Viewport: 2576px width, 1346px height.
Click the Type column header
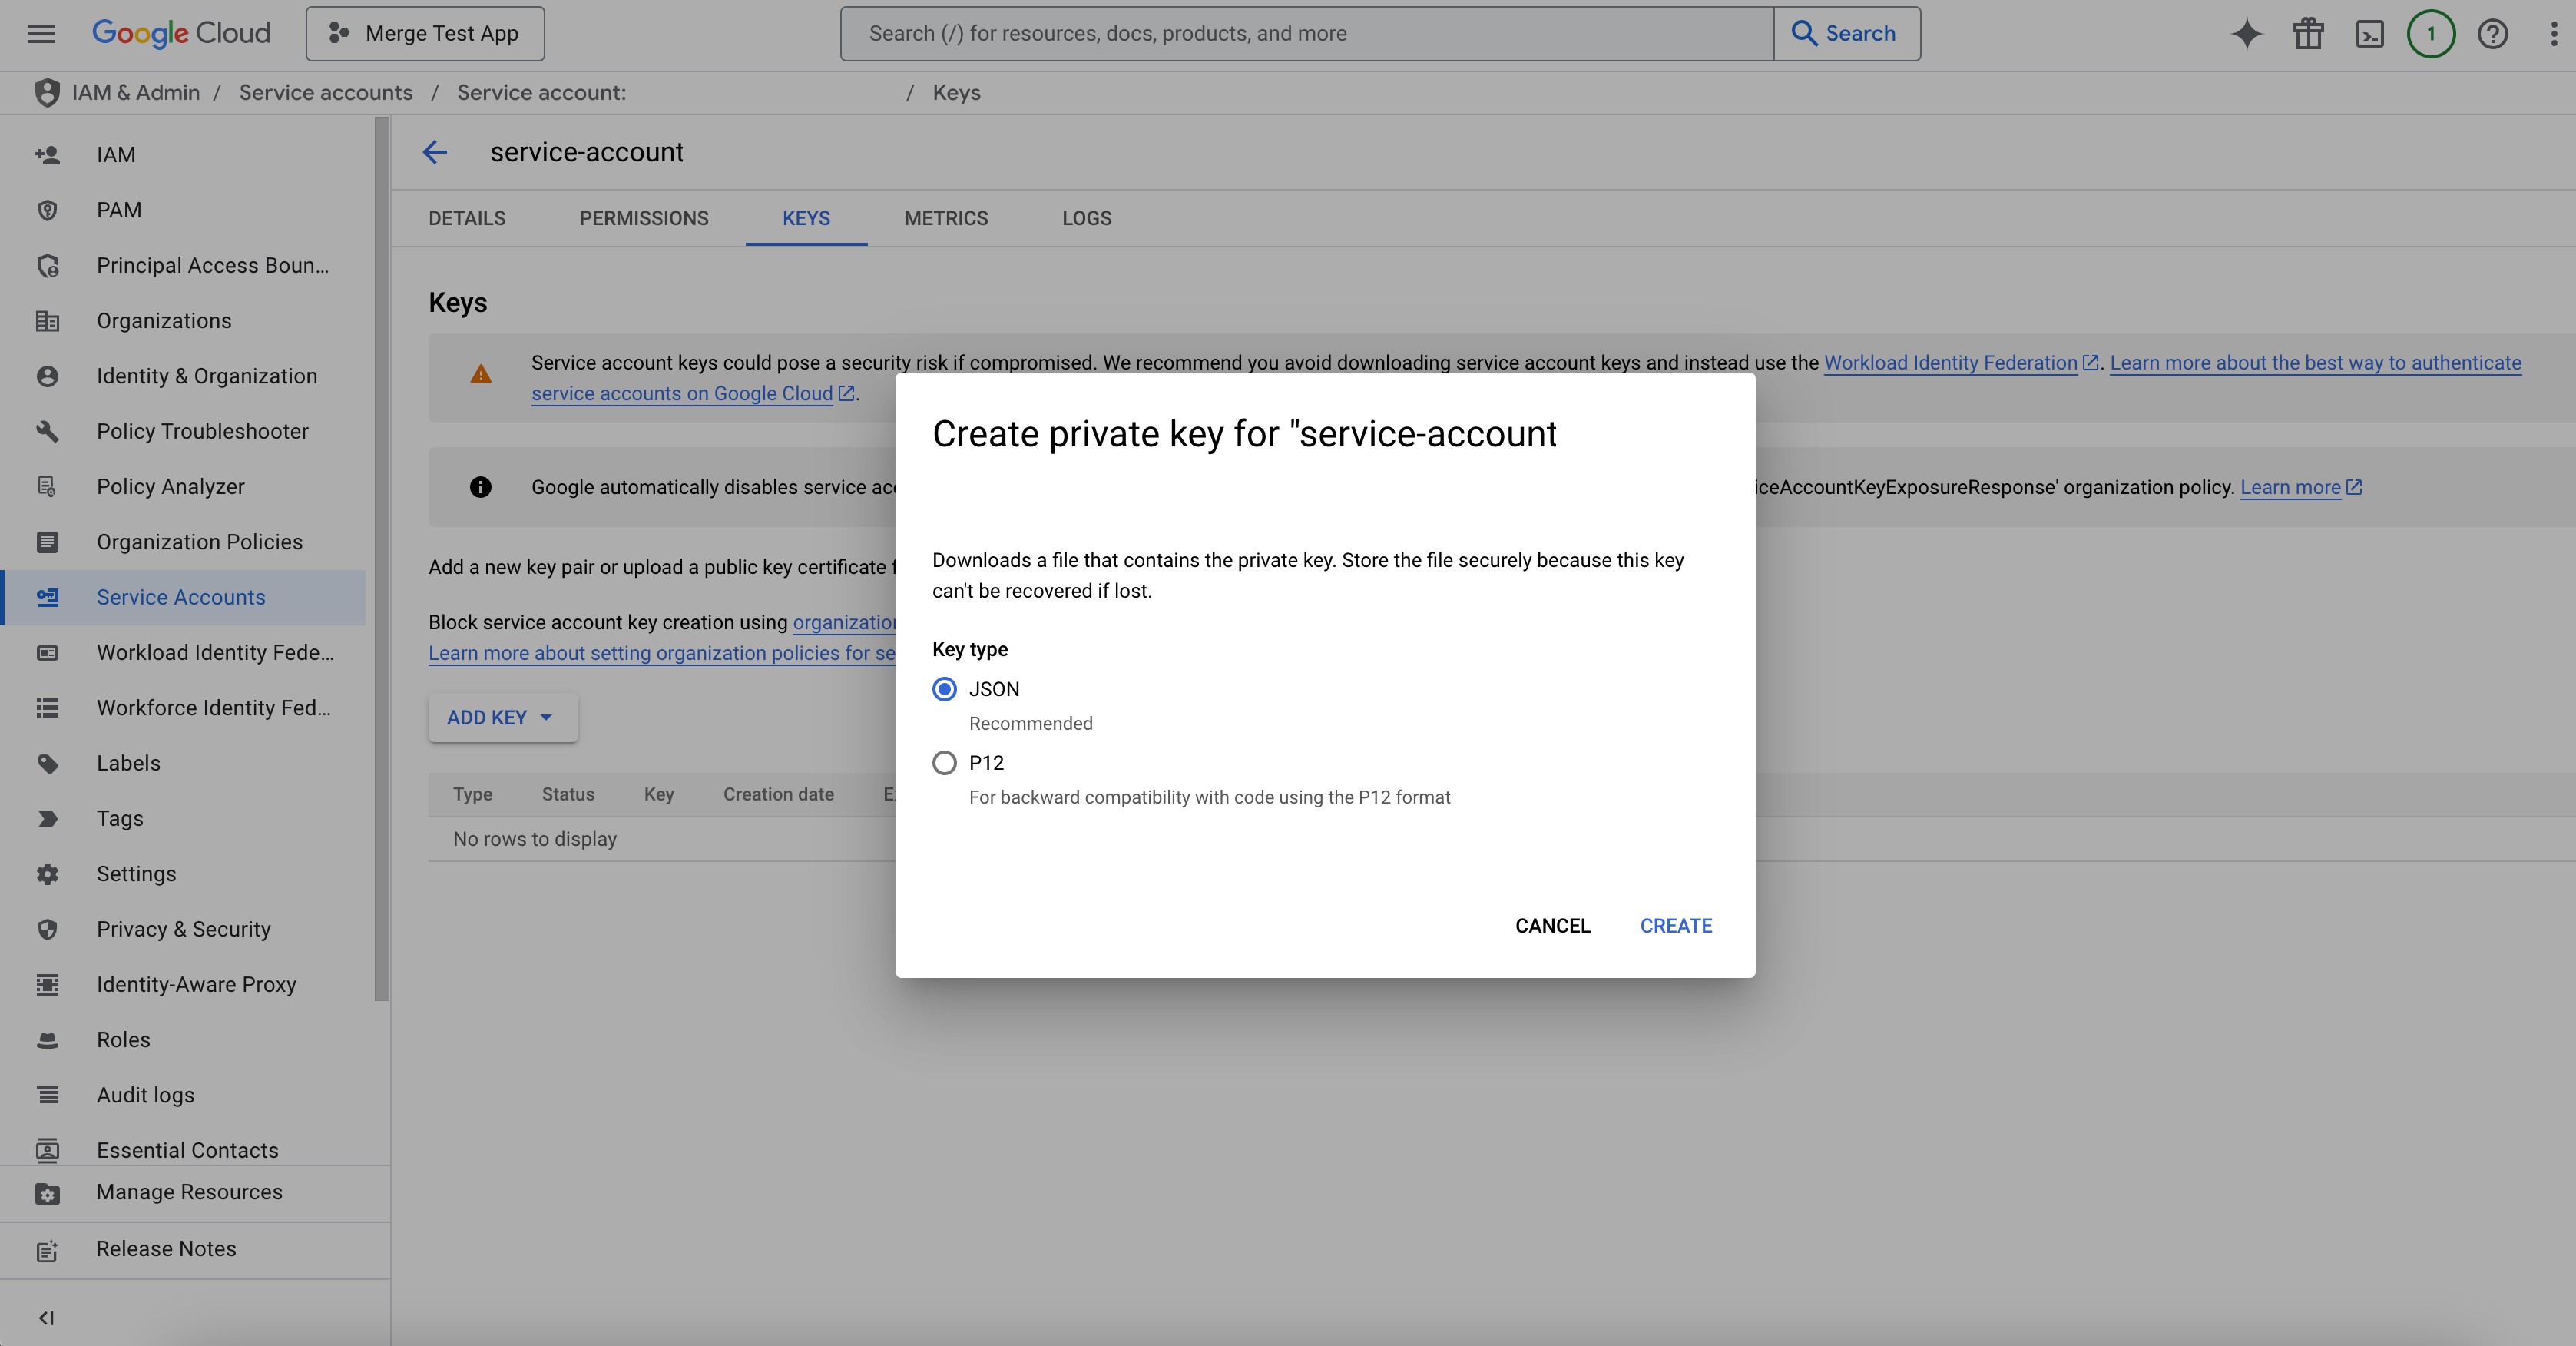click(x=472, y=794)
